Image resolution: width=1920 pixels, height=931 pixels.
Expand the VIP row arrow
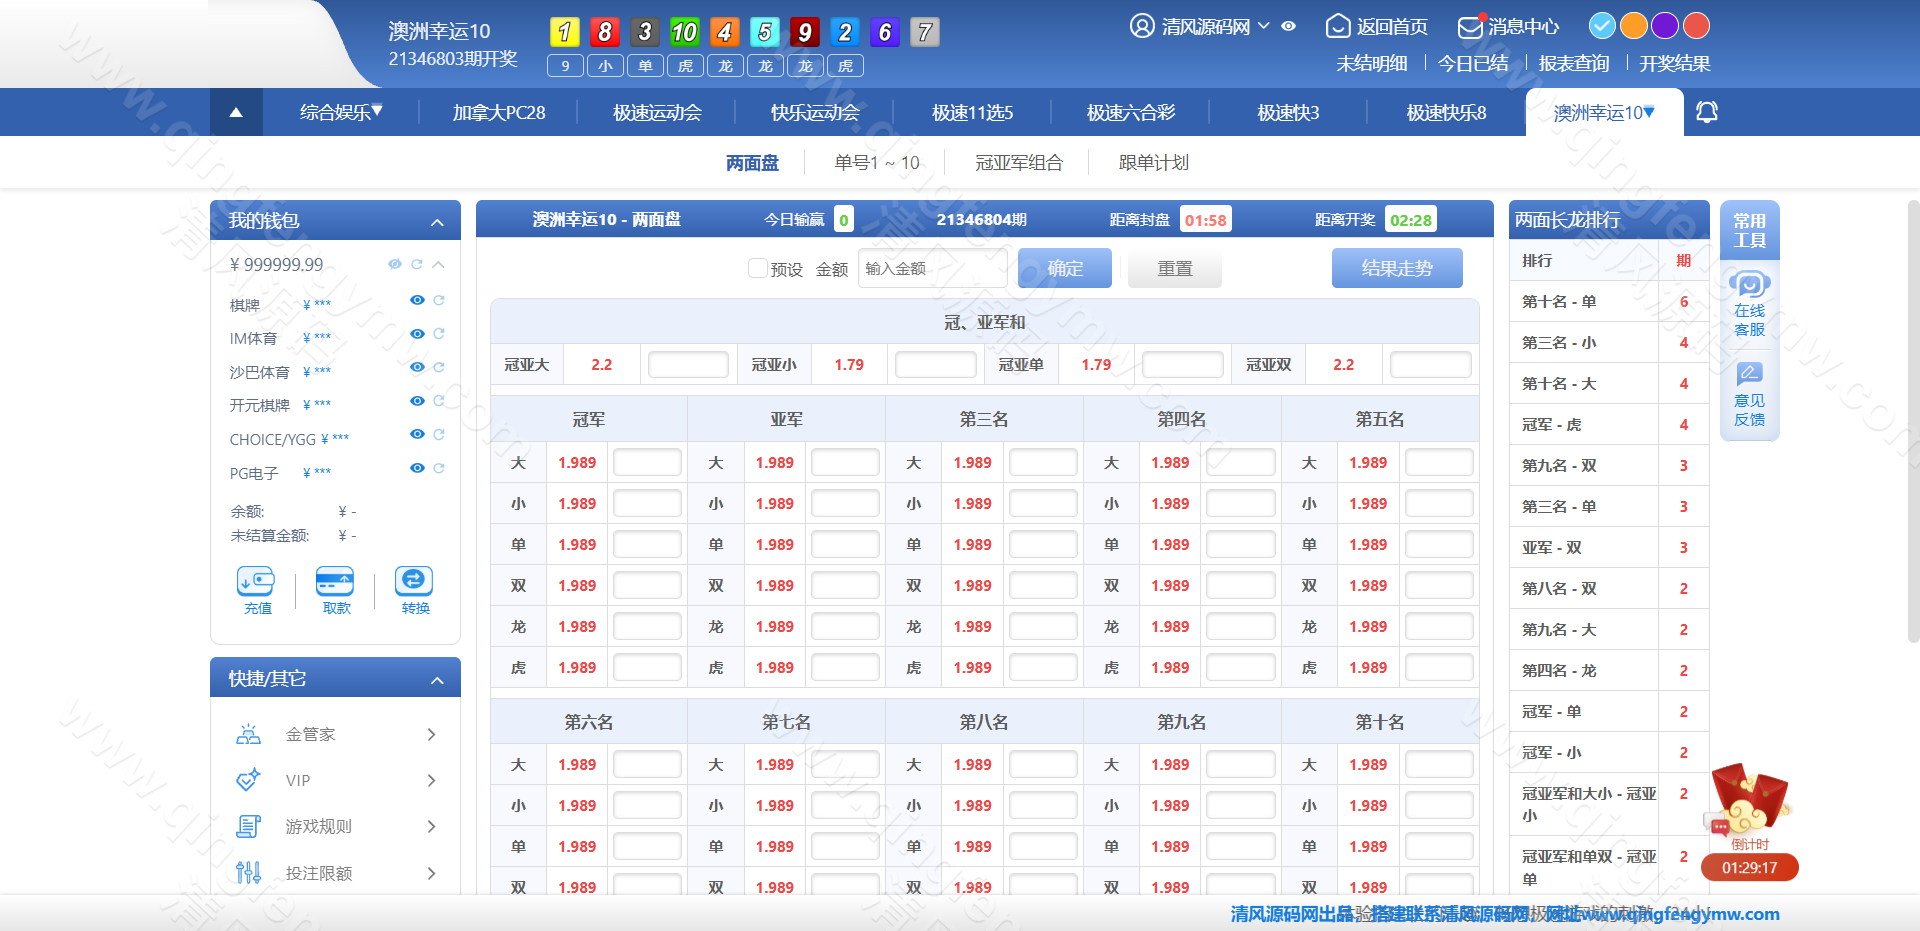(431, 780)
